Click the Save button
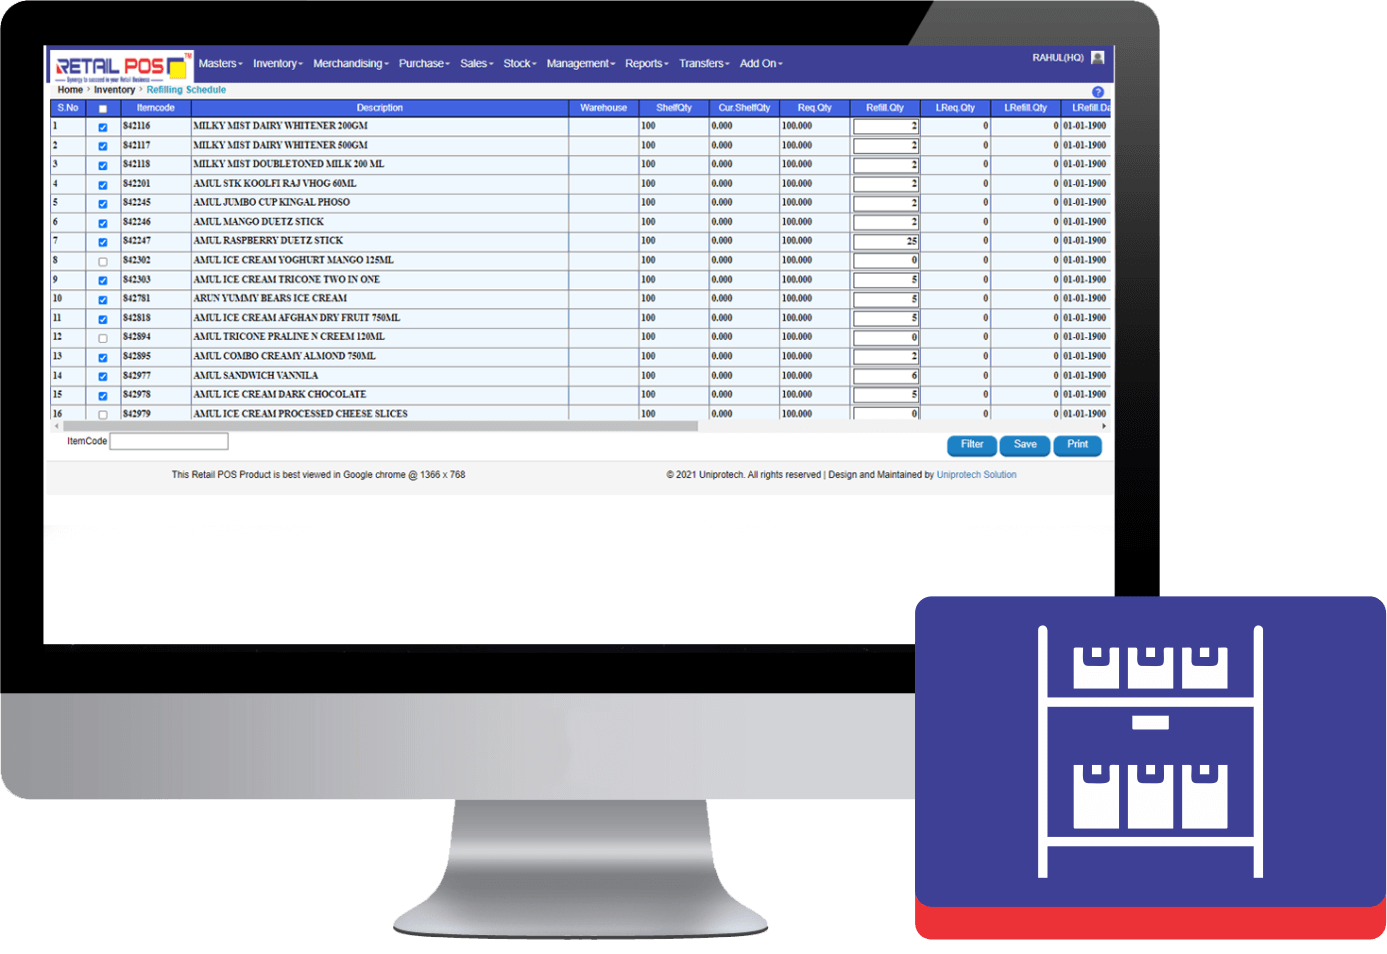 (1025, 445)
